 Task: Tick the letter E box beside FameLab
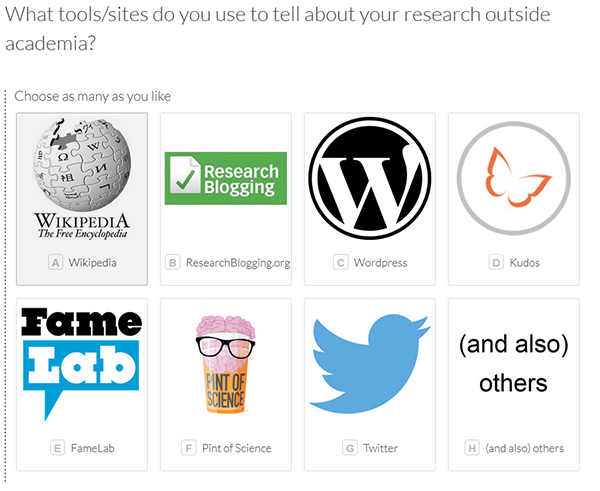57,448
